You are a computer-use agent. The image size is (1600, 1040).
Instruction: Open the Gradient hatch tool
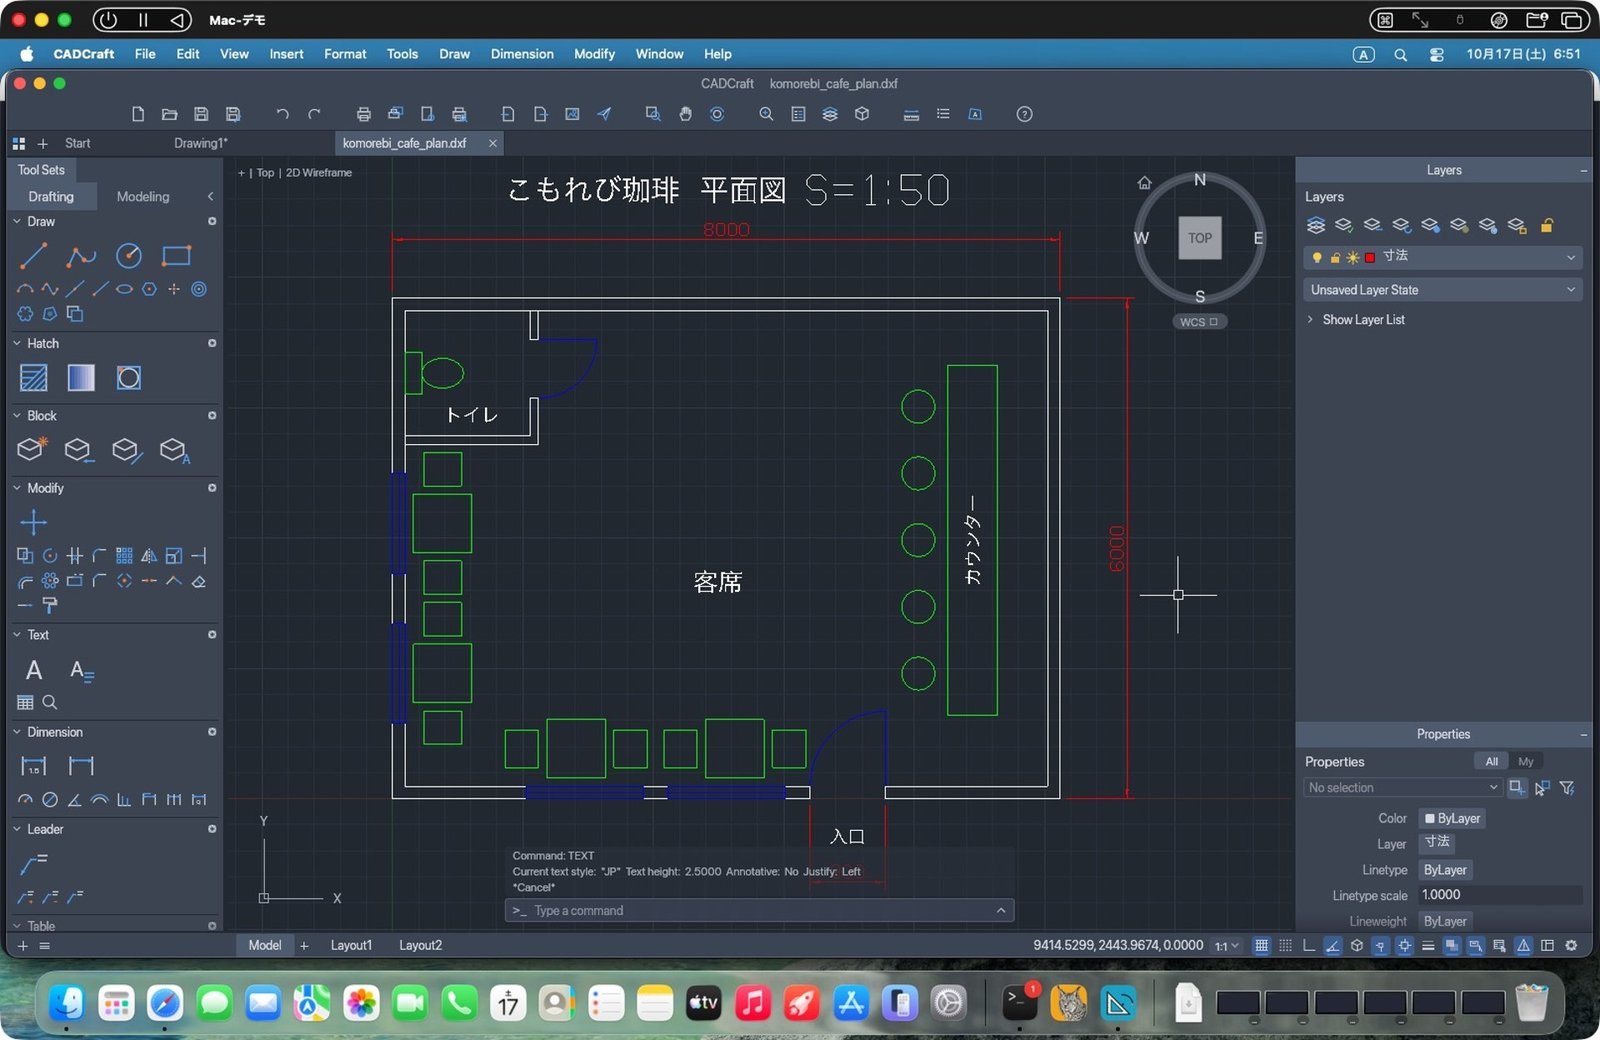point(81,378)
